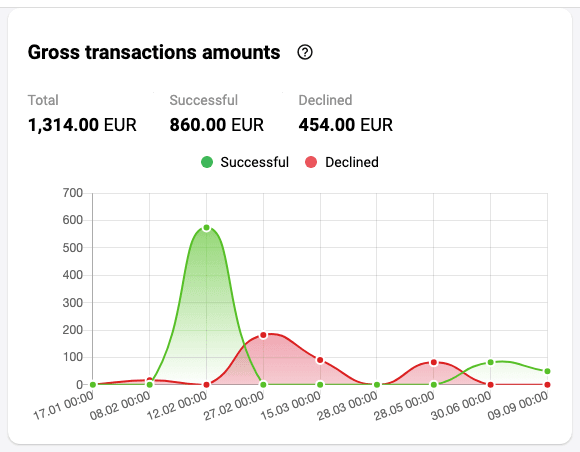Screen dimensions: 580x452
Task: Click the green zero point at 17.01
Action: [x=93, y=385]
